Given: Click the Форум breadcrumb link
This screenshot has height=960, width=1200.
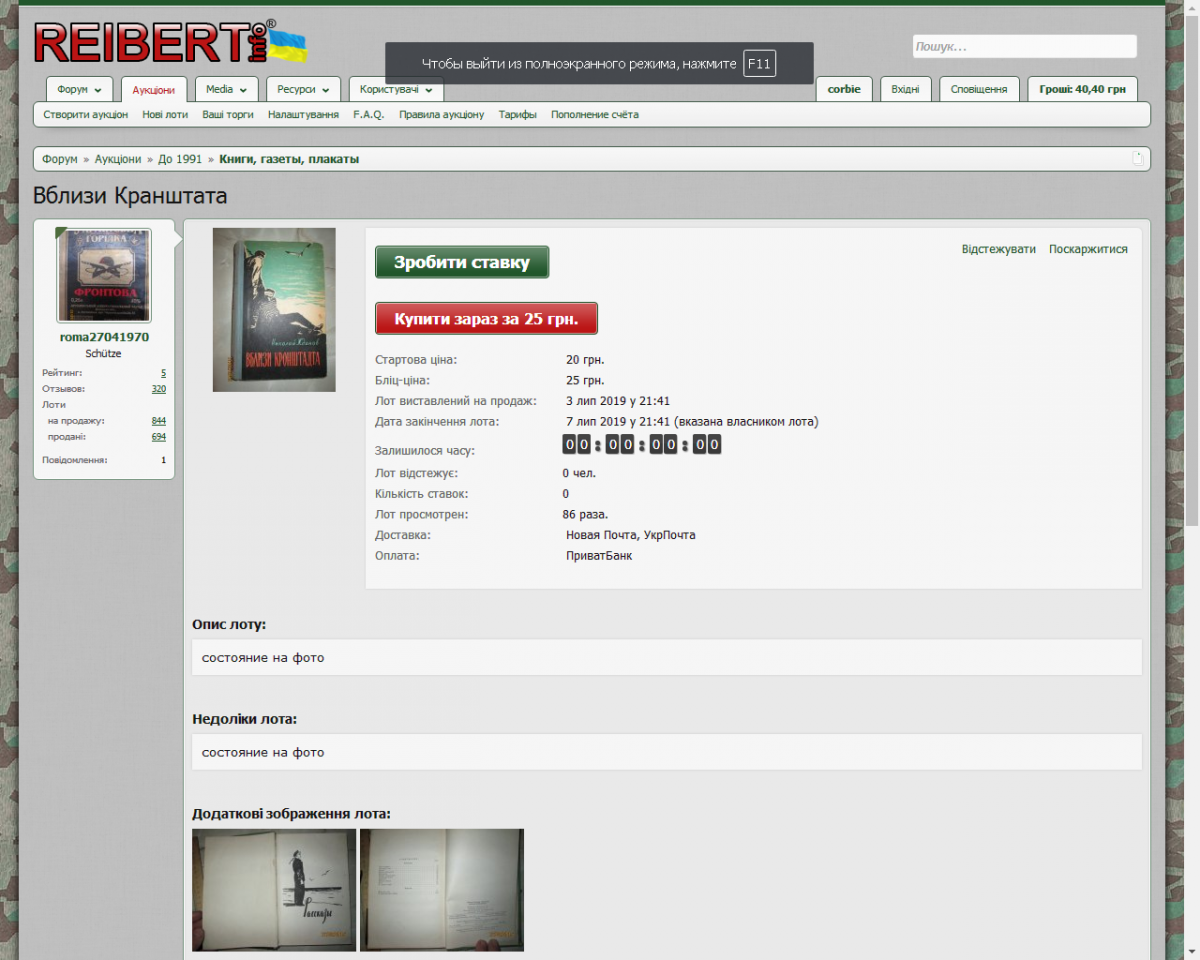Looking at the screenshot, I should tap(60, 159).
